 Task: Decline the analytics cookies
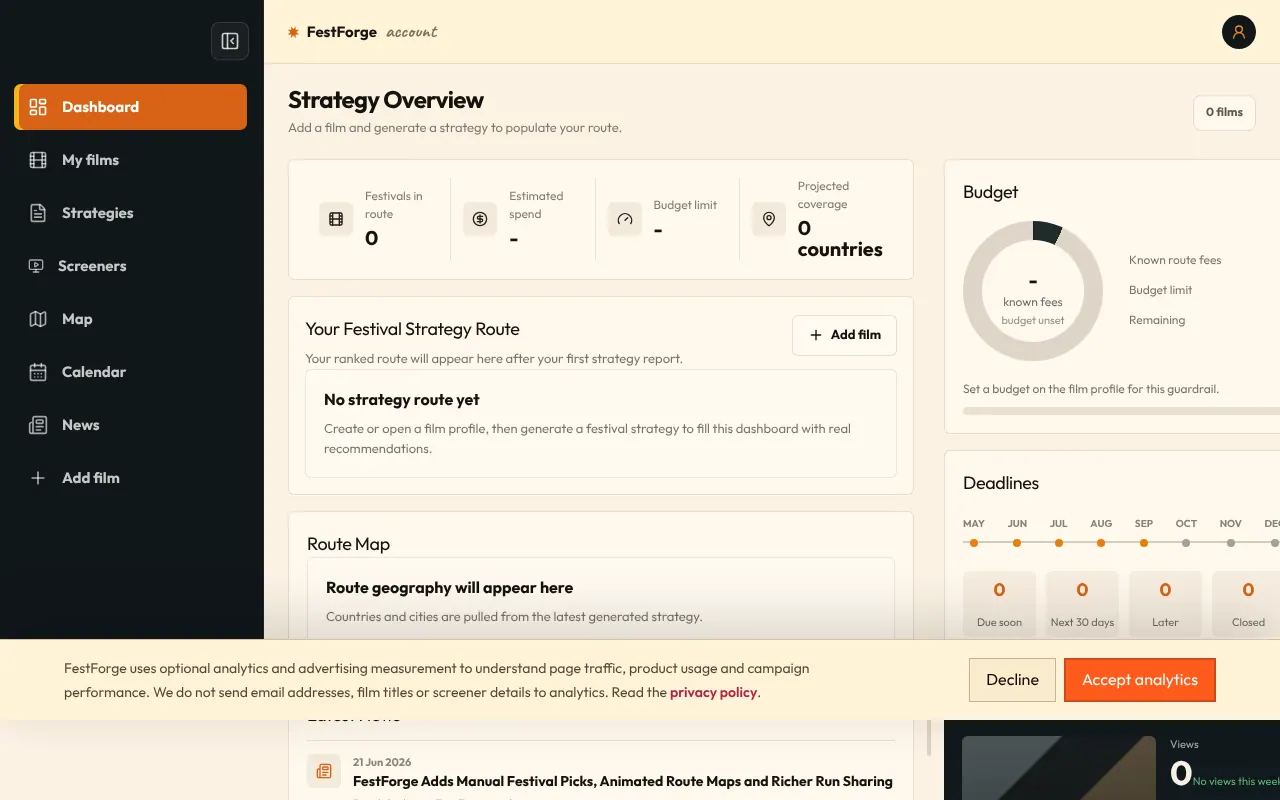point(1012,680)
